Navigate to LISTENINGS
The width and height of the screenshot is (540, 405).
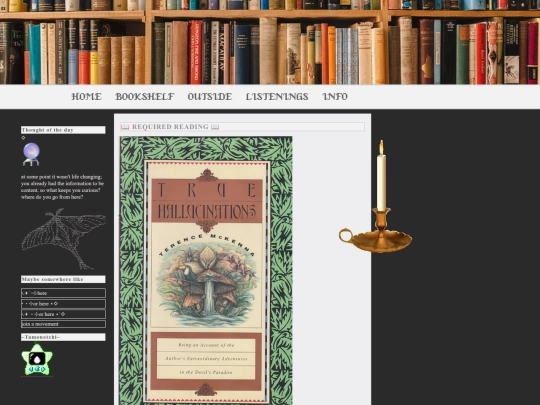pos(277,97)
